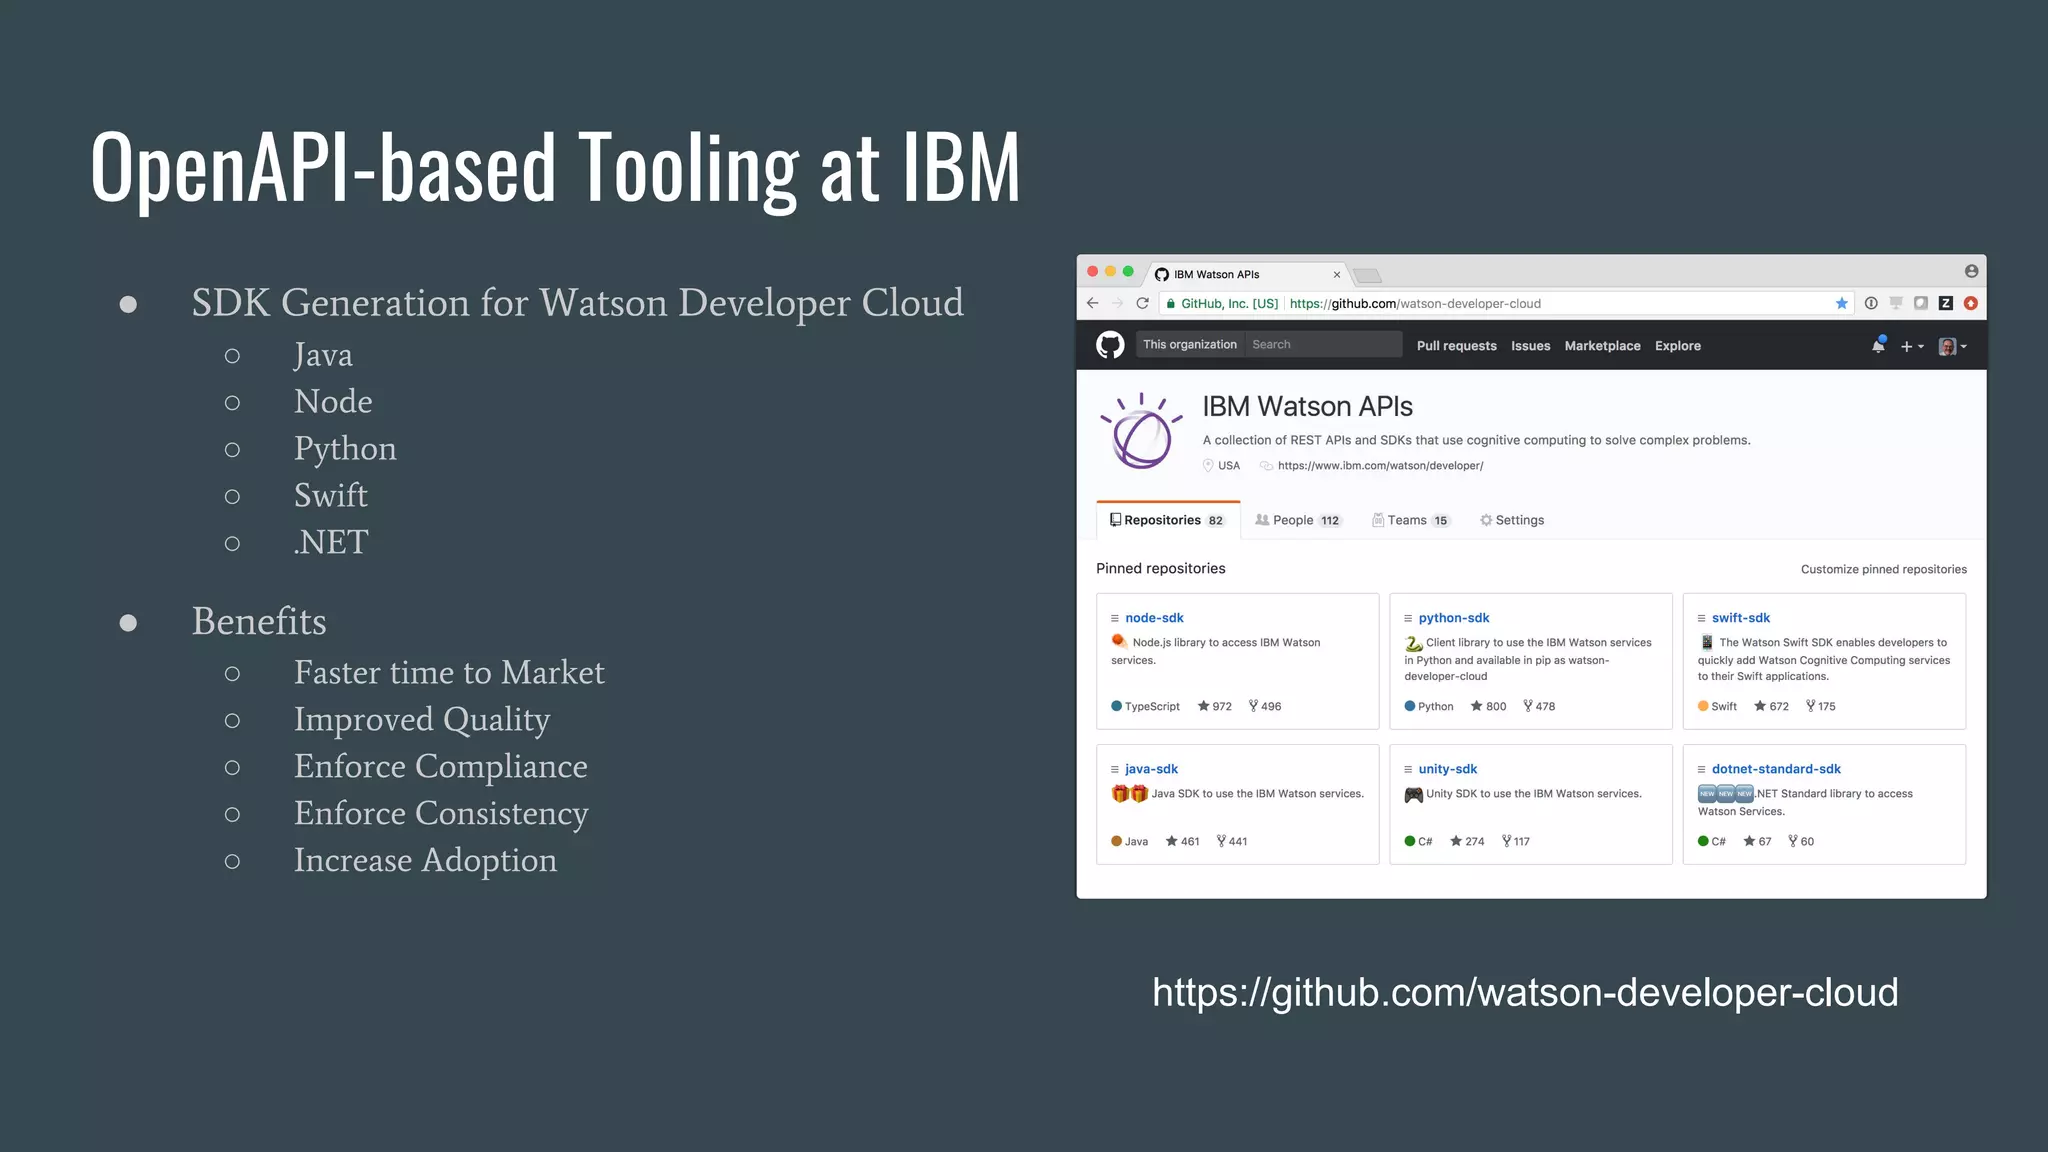Click Pull requests in GitHub header
The image size is (2048, 1152).
click(x=1457, y=346)
